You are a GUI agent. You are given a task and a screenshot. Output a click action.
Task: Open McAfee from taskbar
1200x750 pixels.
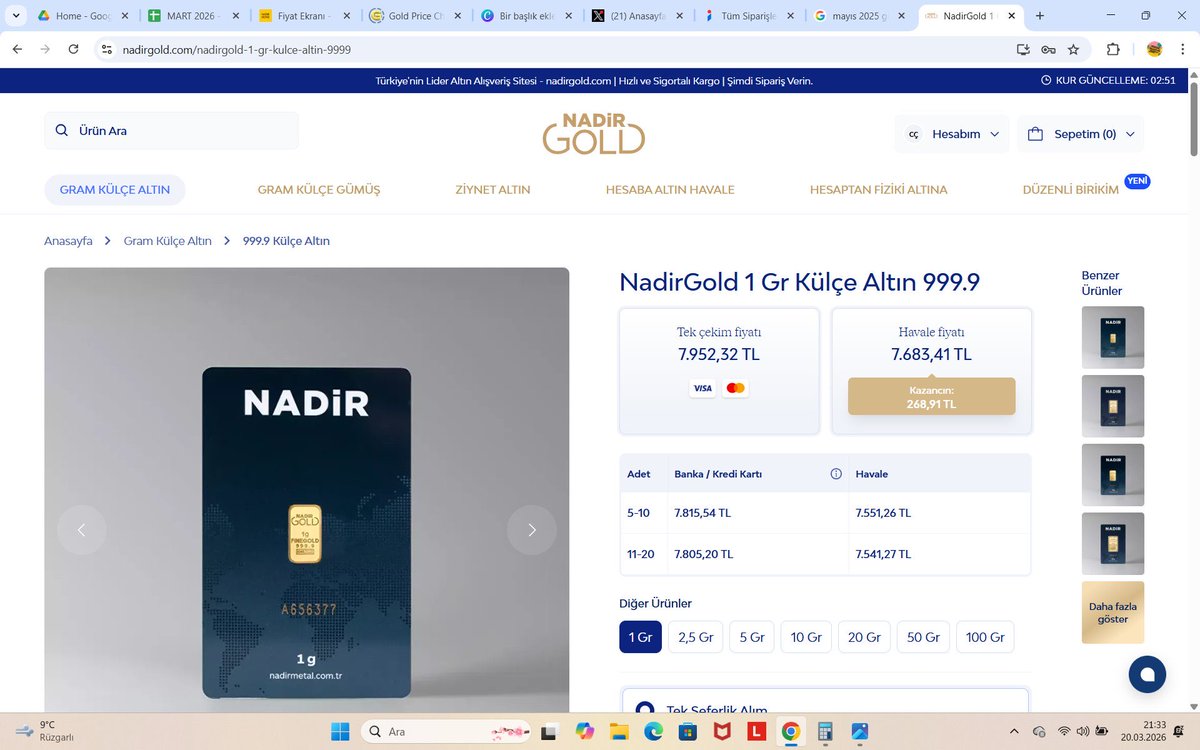pyautogui.click(x=722, y=731)
